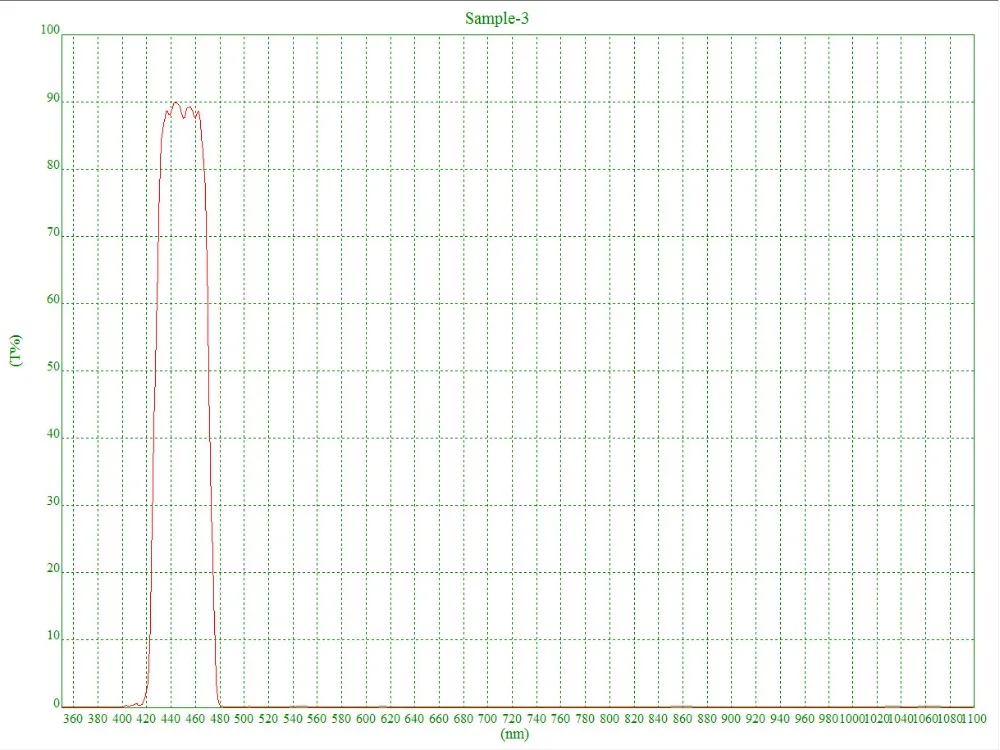Click the 500 nm wavelength label

click(244, 719)
